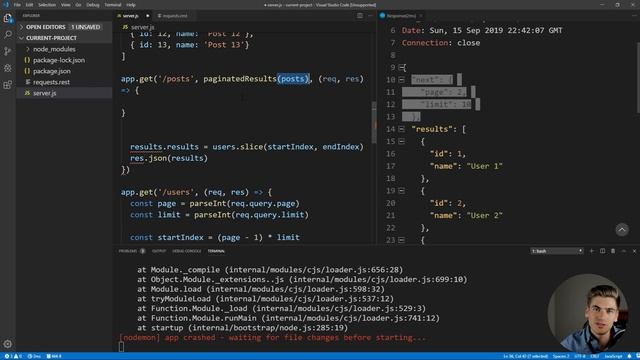Viewport: 640px width, 360px height.
Task: Click the notification bell in status bar
Action: click(x=629, y=356)
